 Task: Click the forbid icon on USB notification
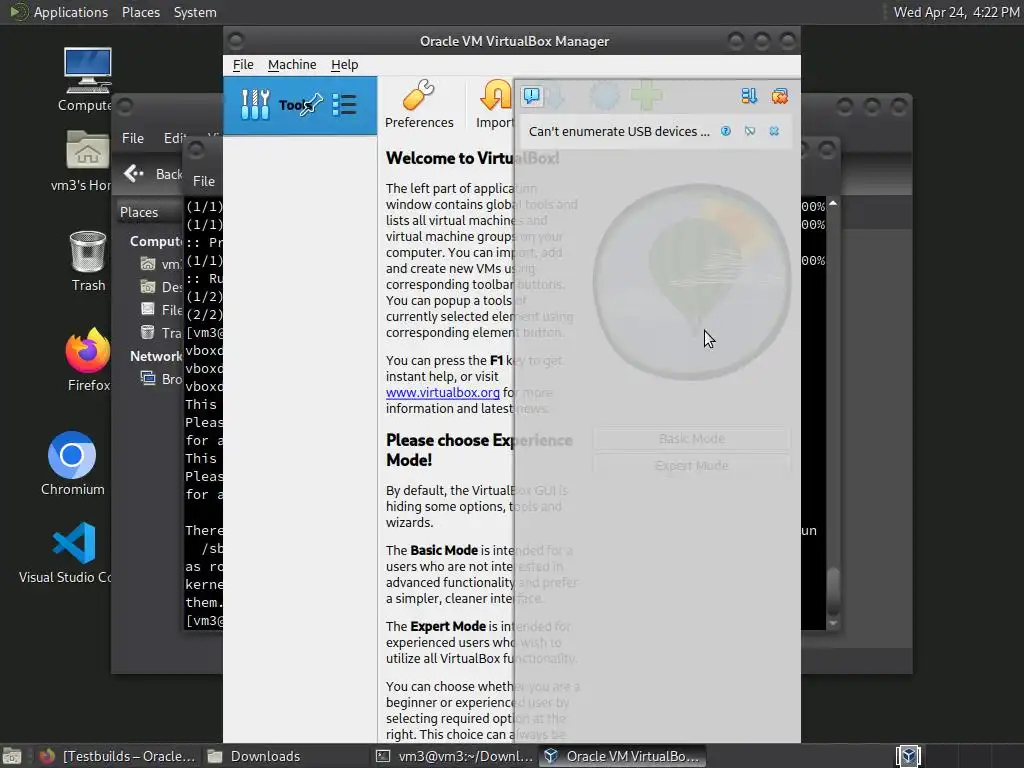pyautogui.click(x=750, y=131)
